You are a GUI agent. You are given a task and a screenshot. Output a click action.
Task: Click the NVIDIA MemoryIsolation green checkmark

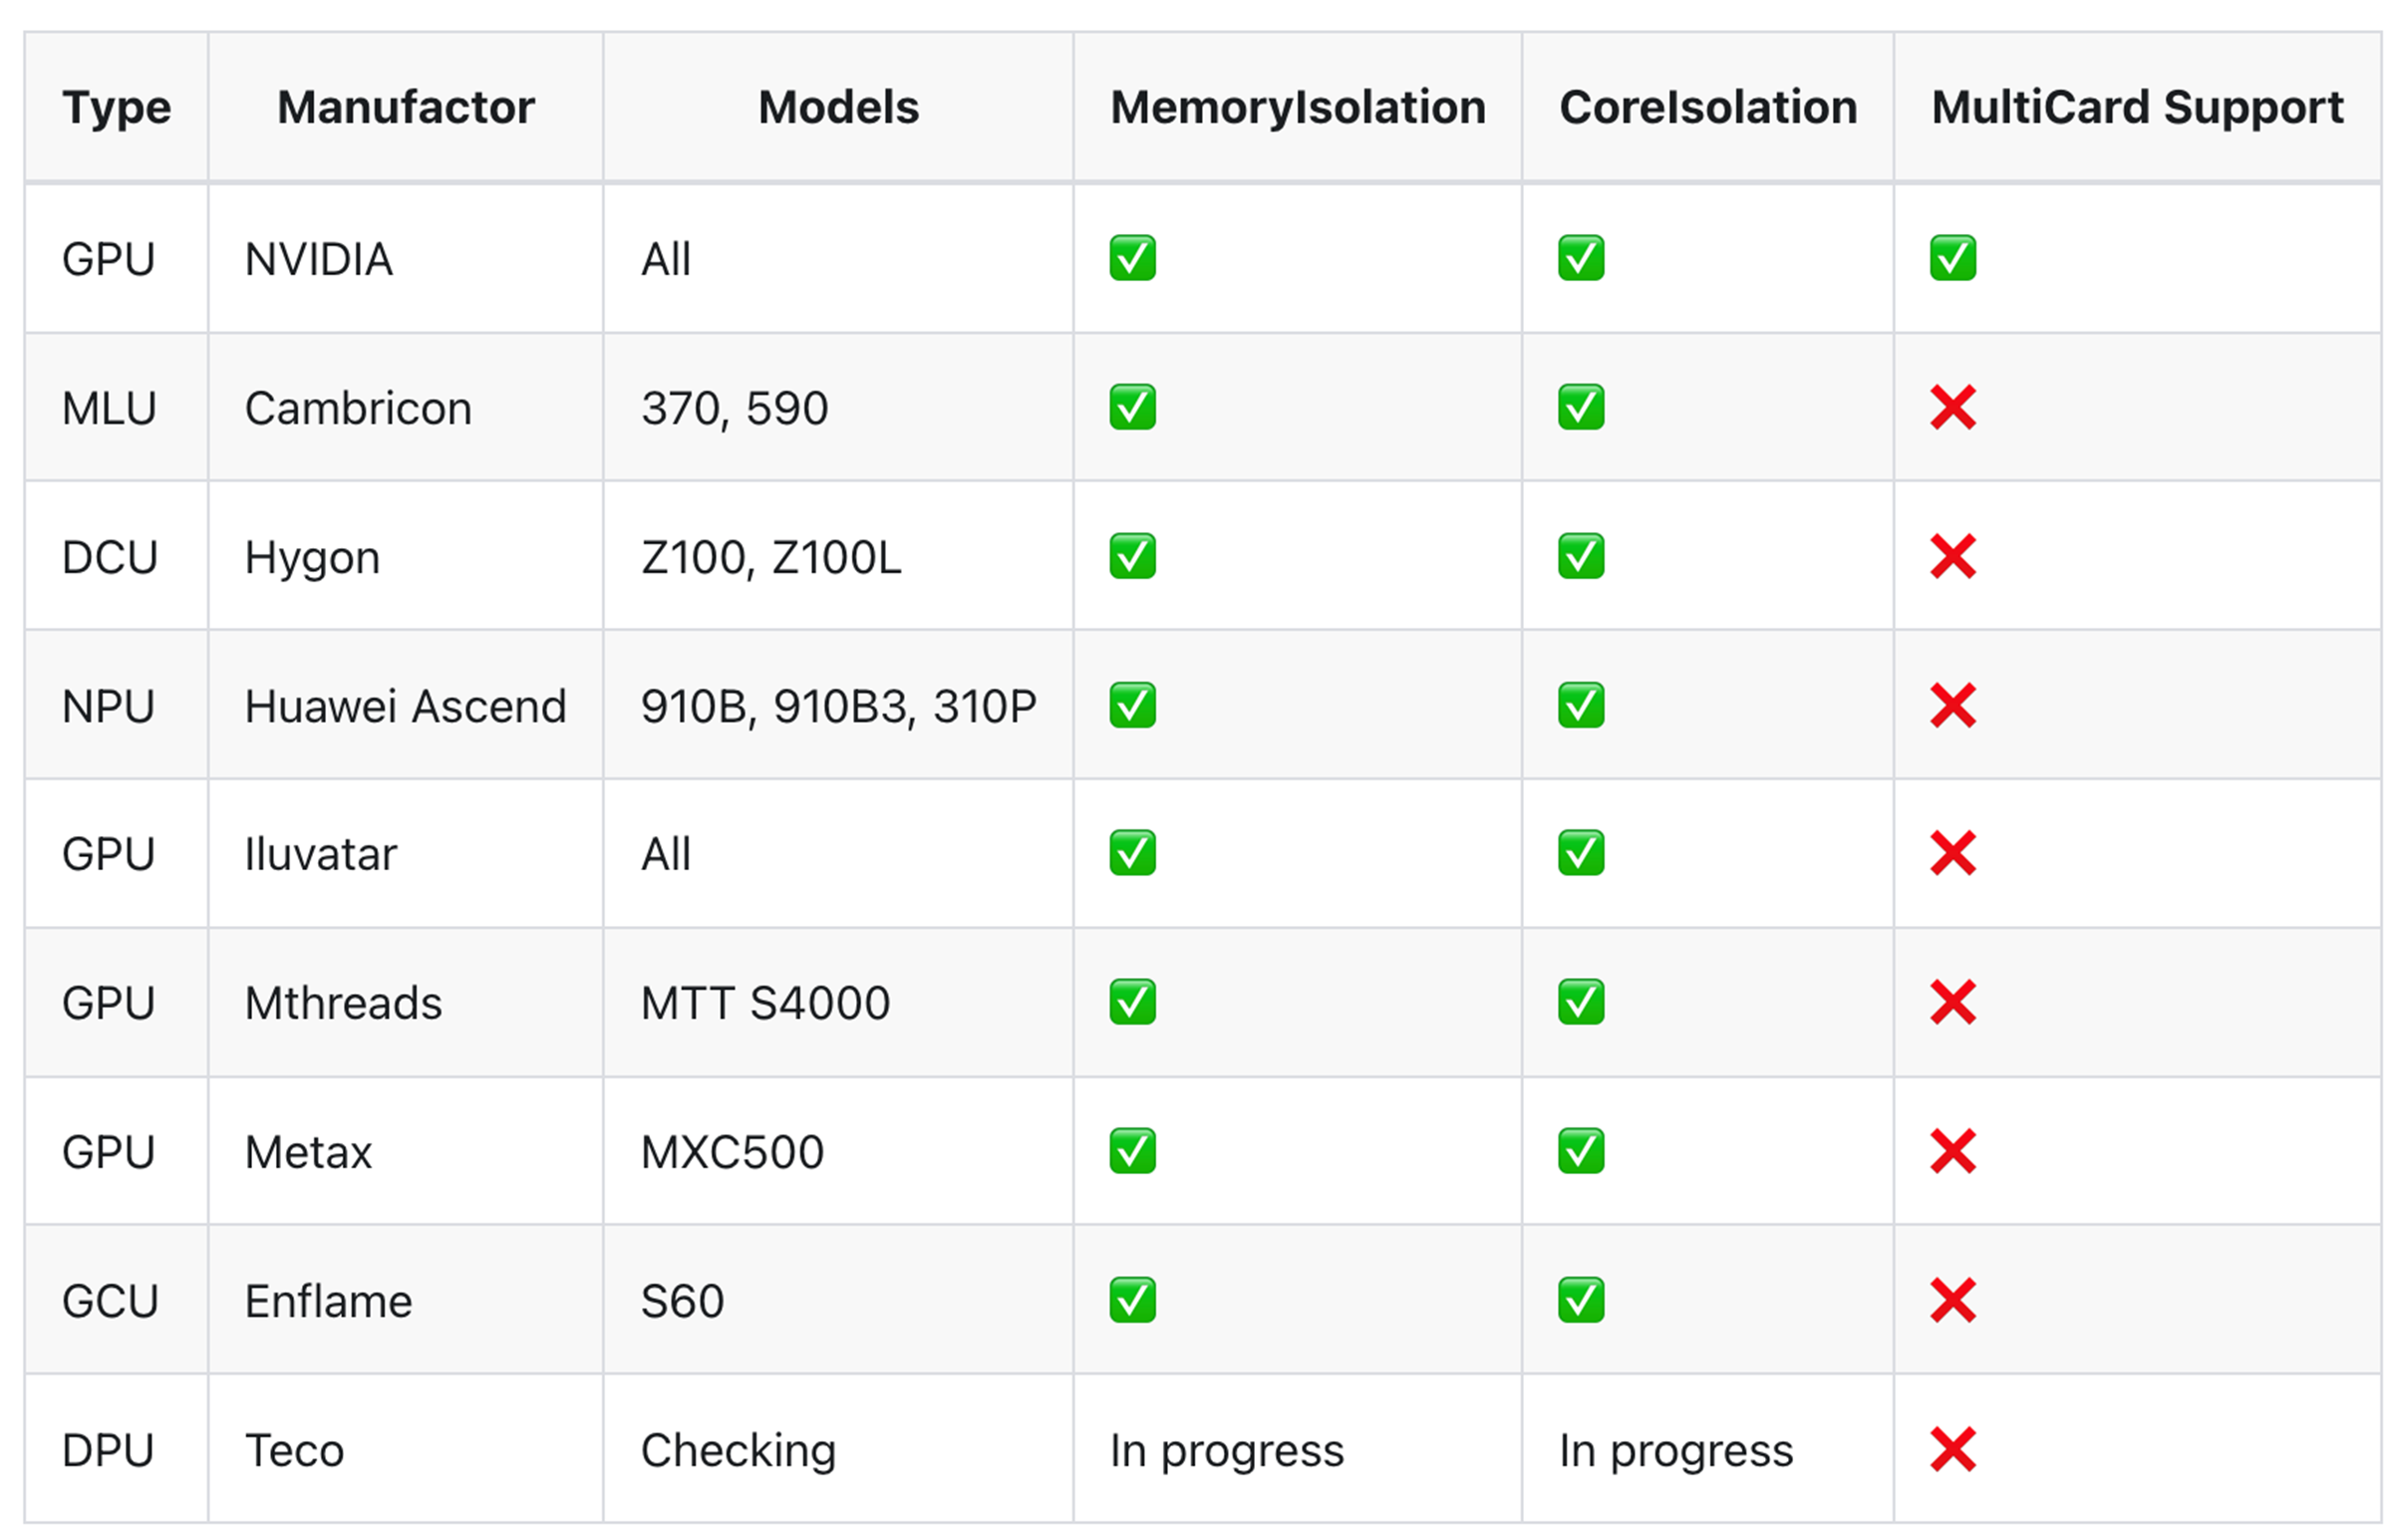1132,258
